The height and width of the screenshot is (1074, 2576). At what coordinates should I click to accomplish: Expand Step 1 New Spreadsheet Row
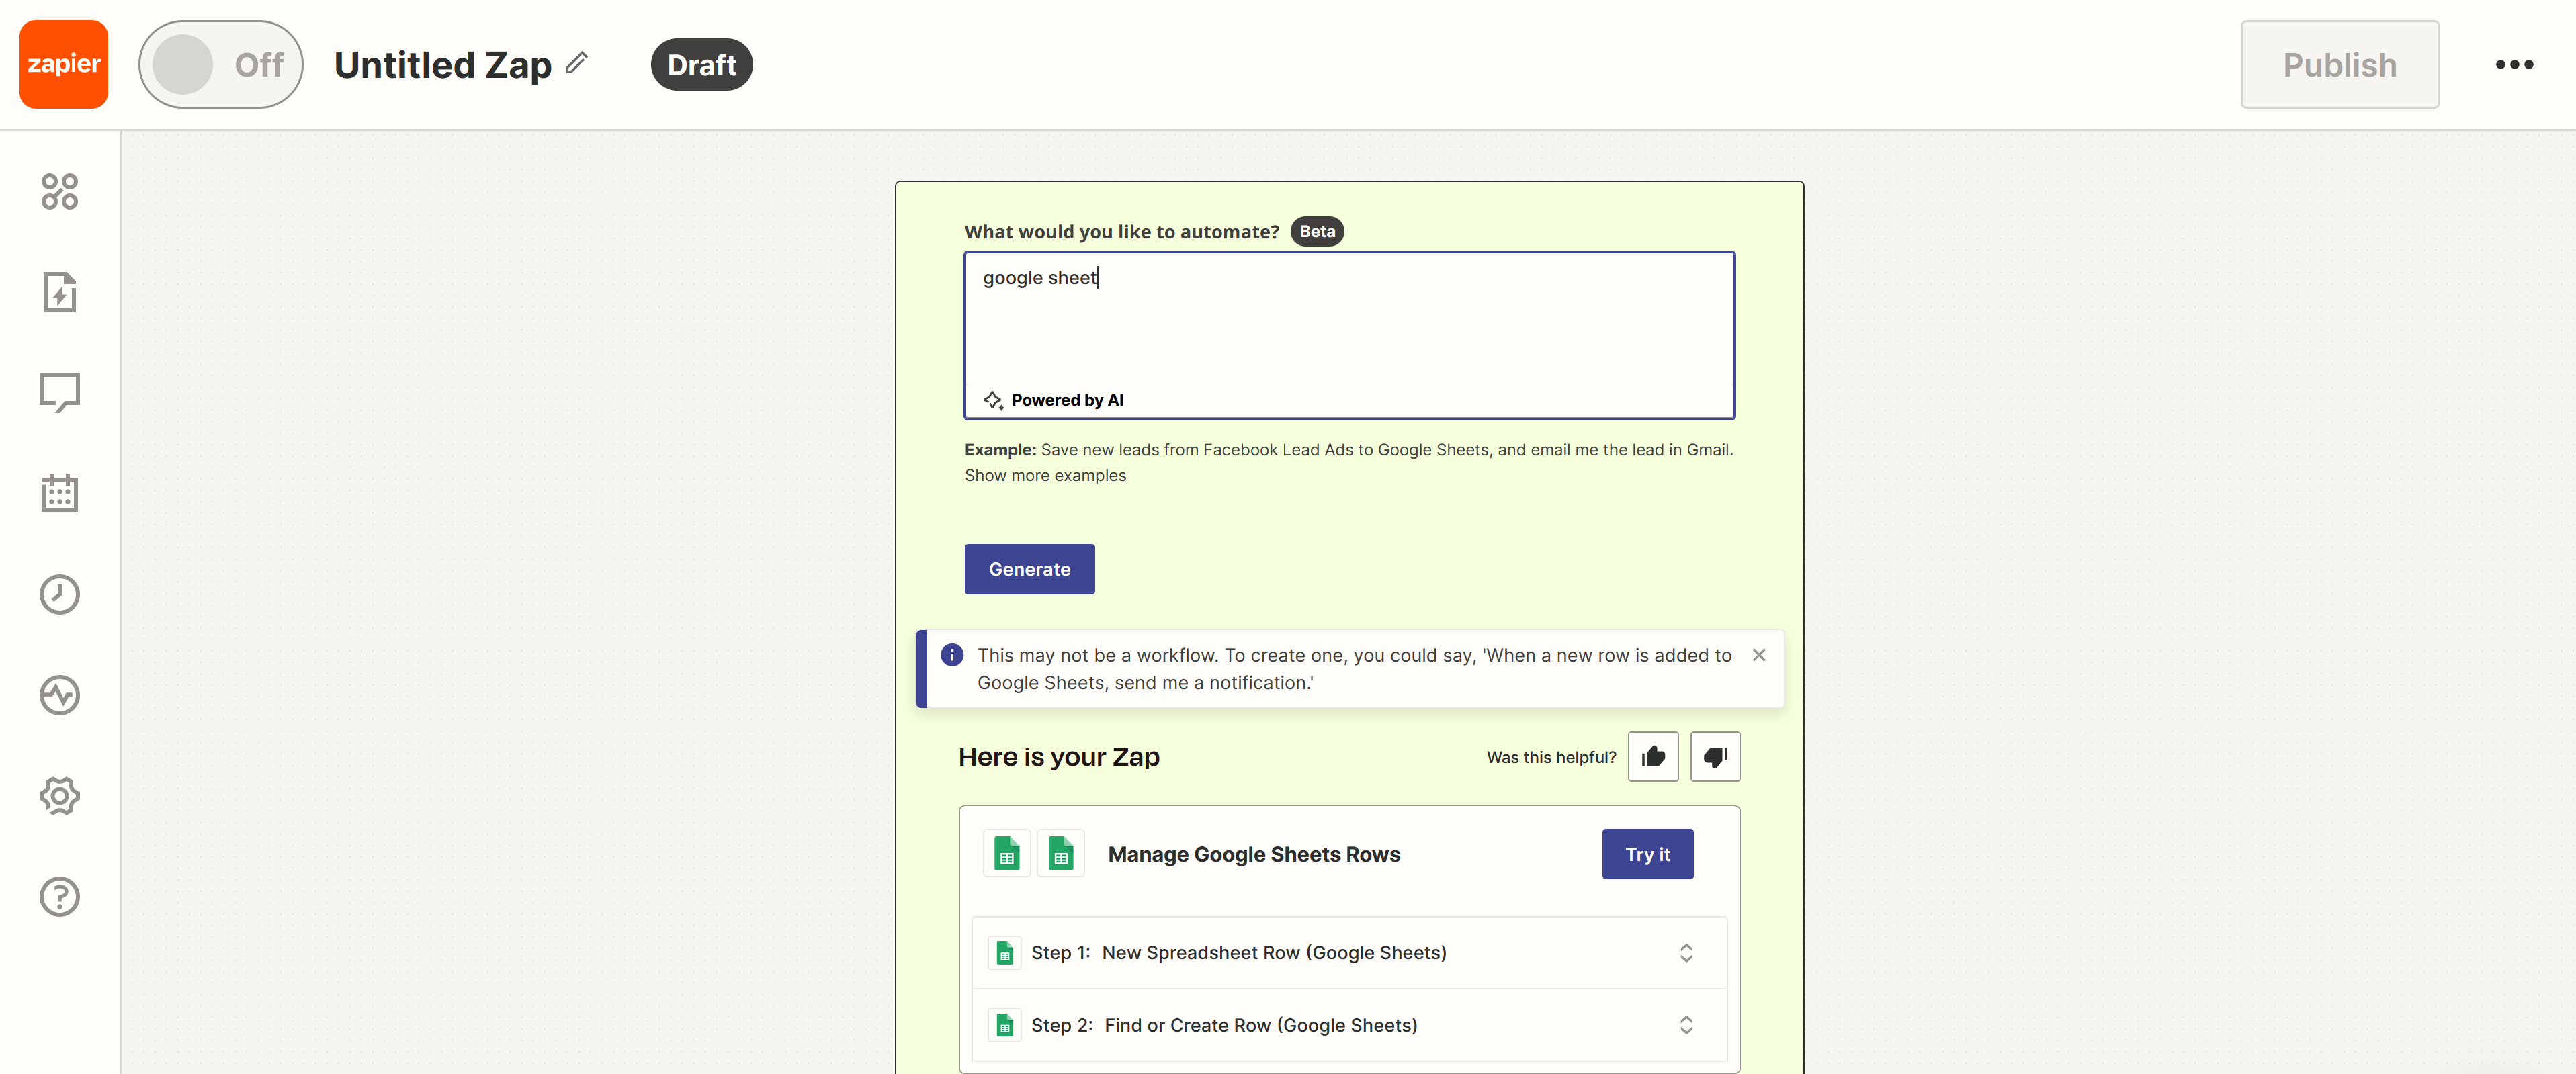pos(1689,952)
